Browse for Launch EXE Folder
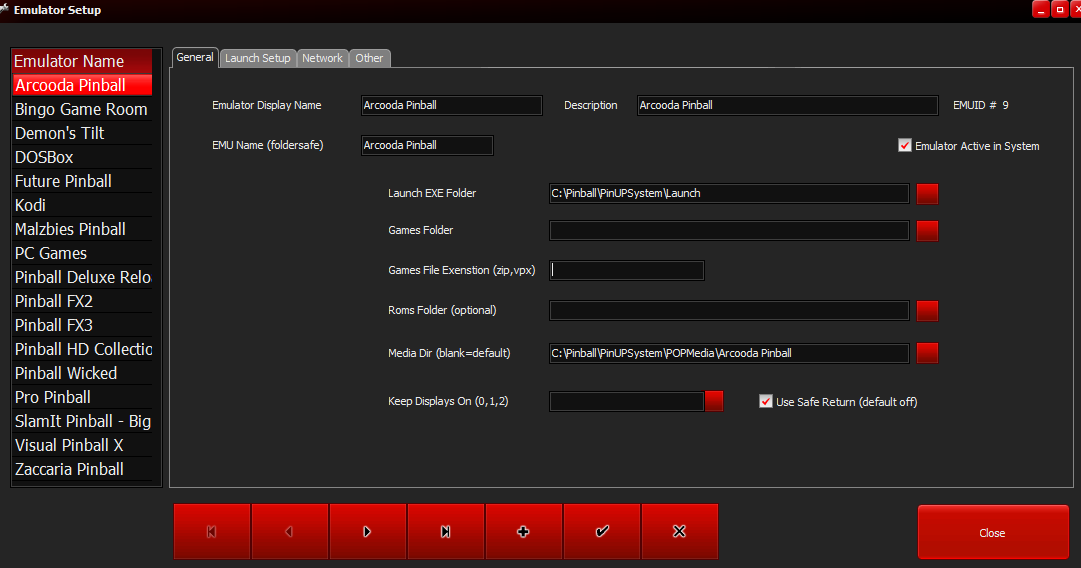The image size is (1081, 568). coord(927,194)
